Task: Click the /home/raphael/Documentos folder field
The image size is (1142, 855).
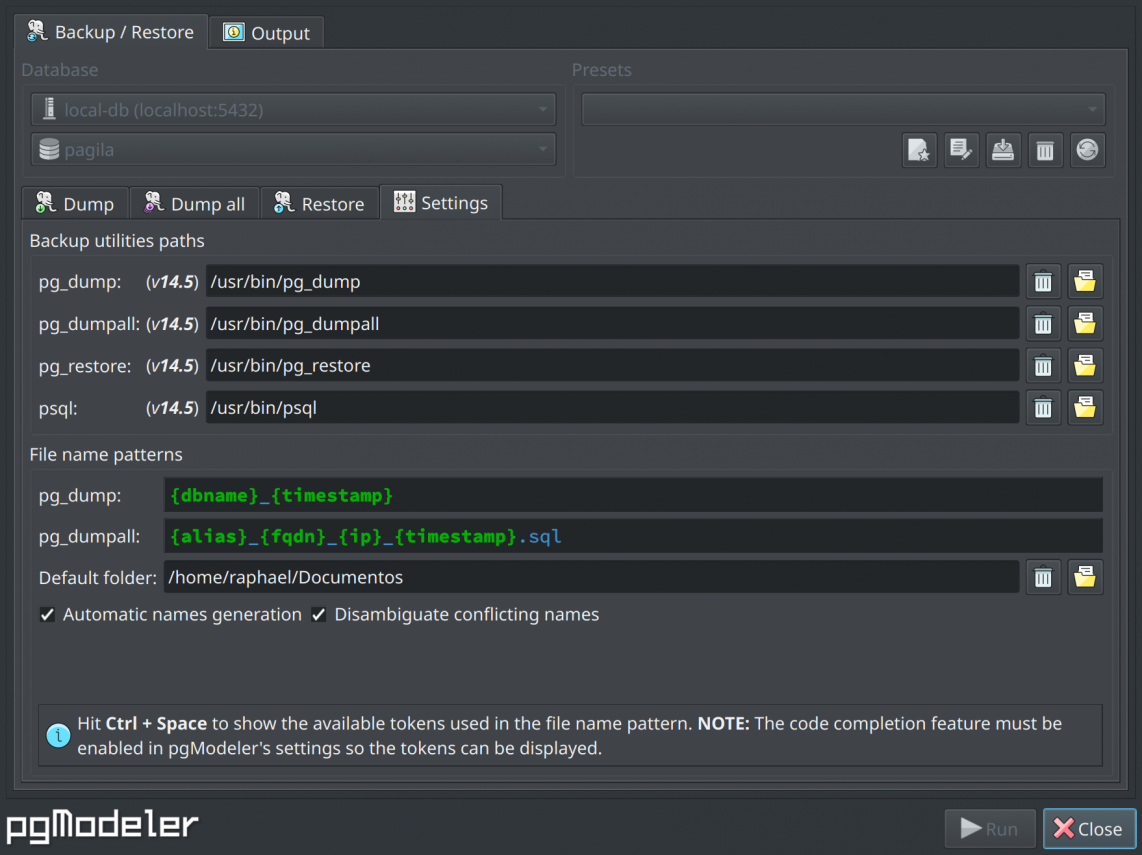Action: 591,577
